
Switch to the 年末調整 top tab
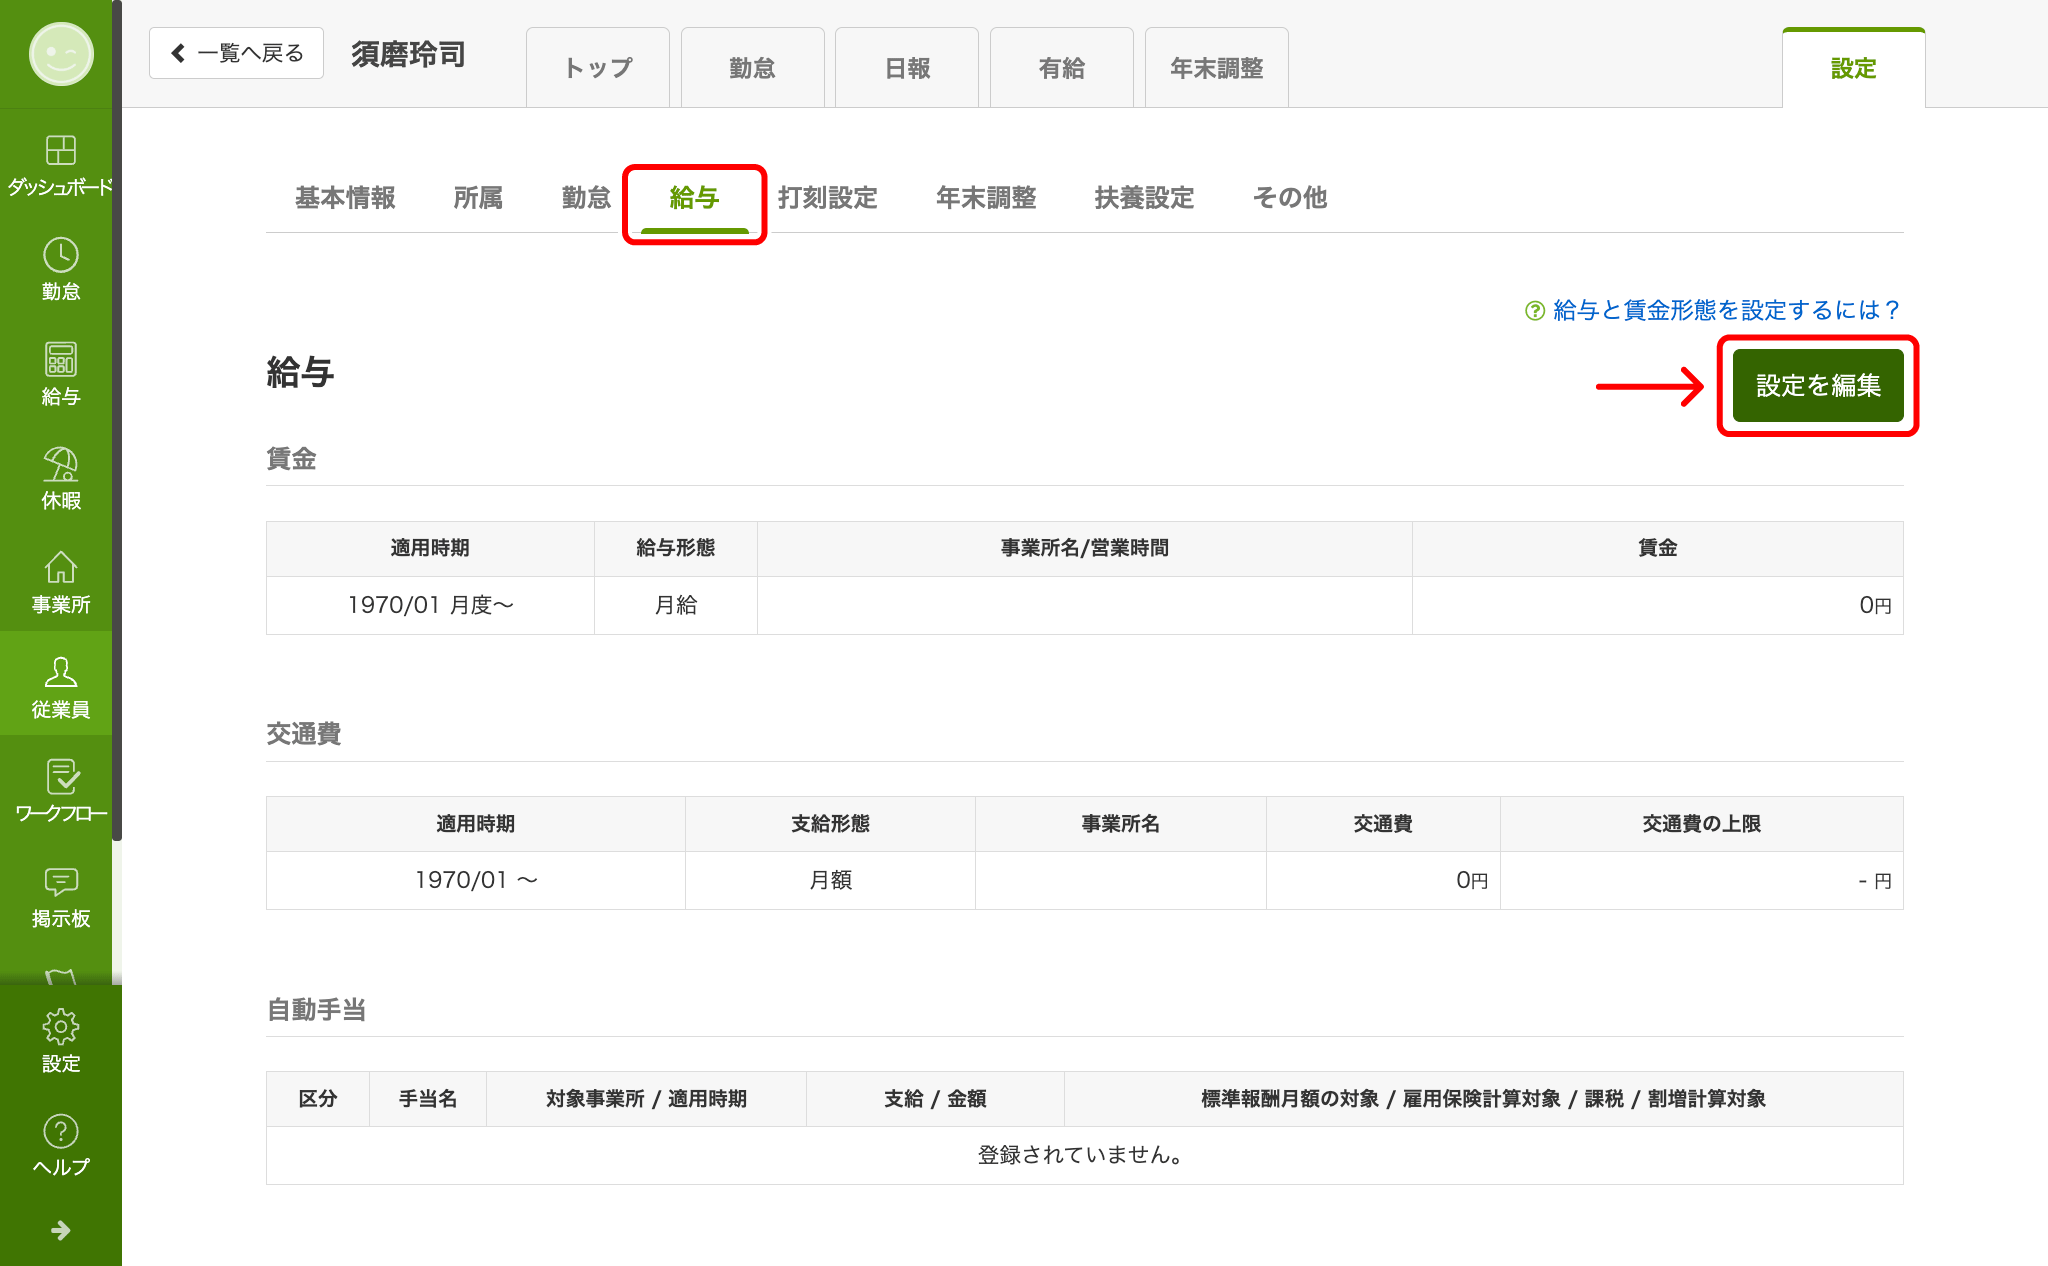point(1216,68)
